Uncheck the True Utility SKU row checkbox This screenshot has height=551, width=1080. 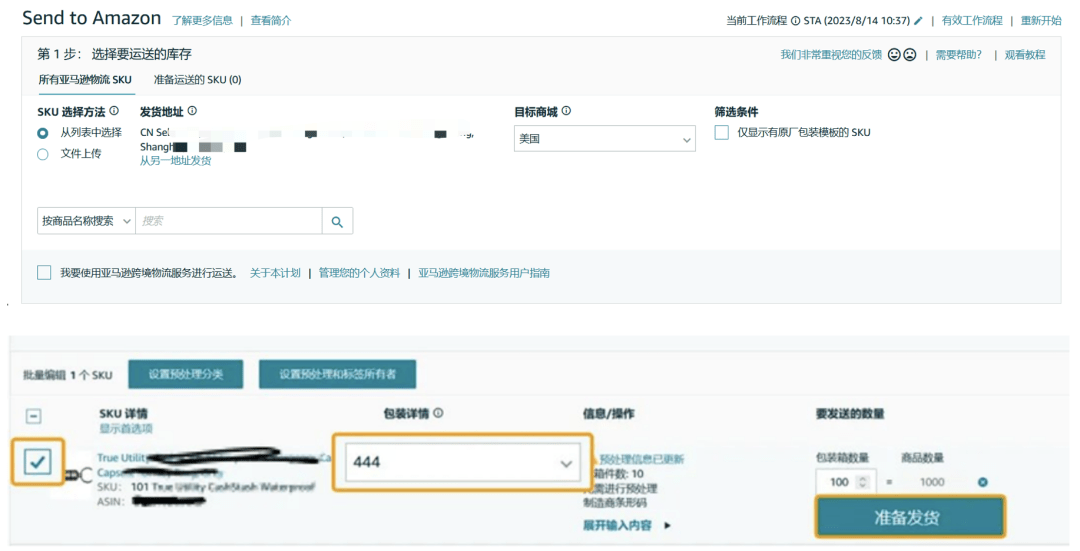[38, 462]
